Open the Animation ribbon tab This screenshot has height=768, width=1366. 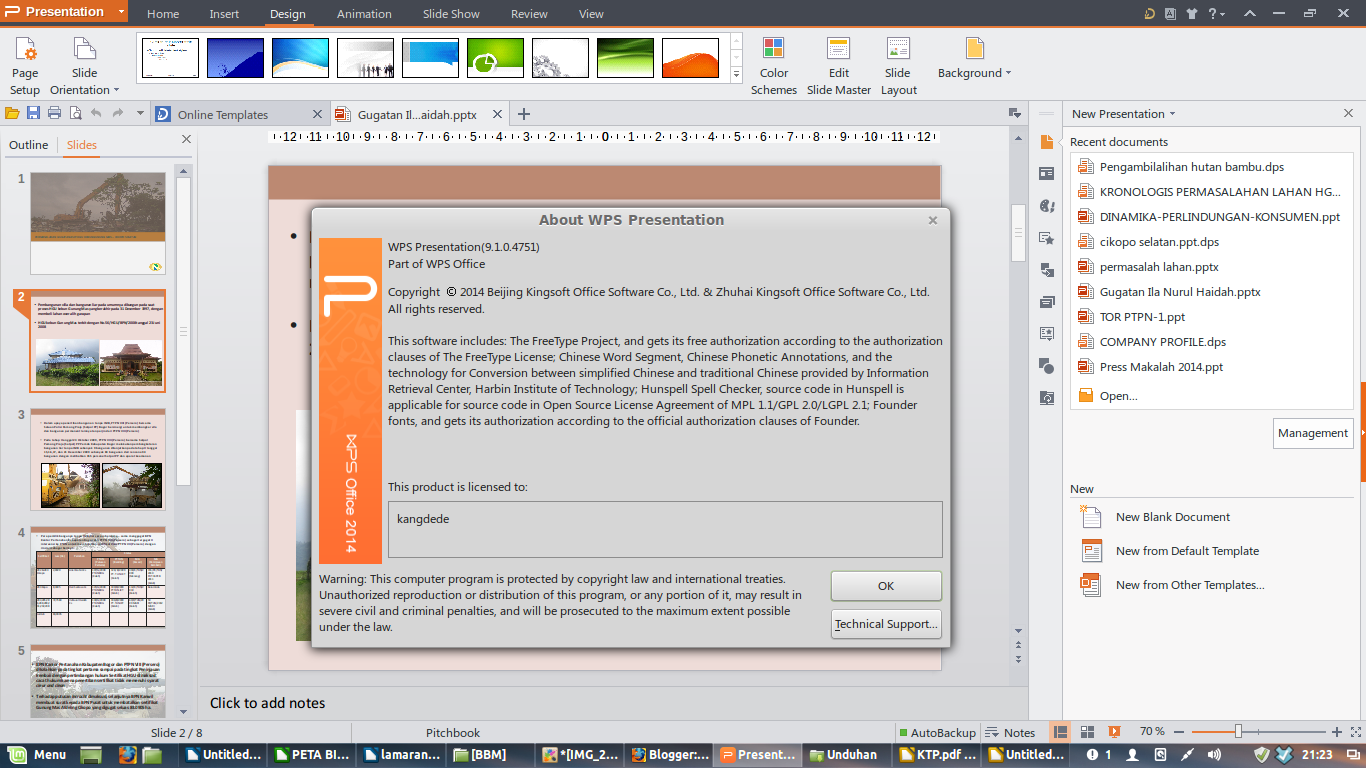[364, 14]
